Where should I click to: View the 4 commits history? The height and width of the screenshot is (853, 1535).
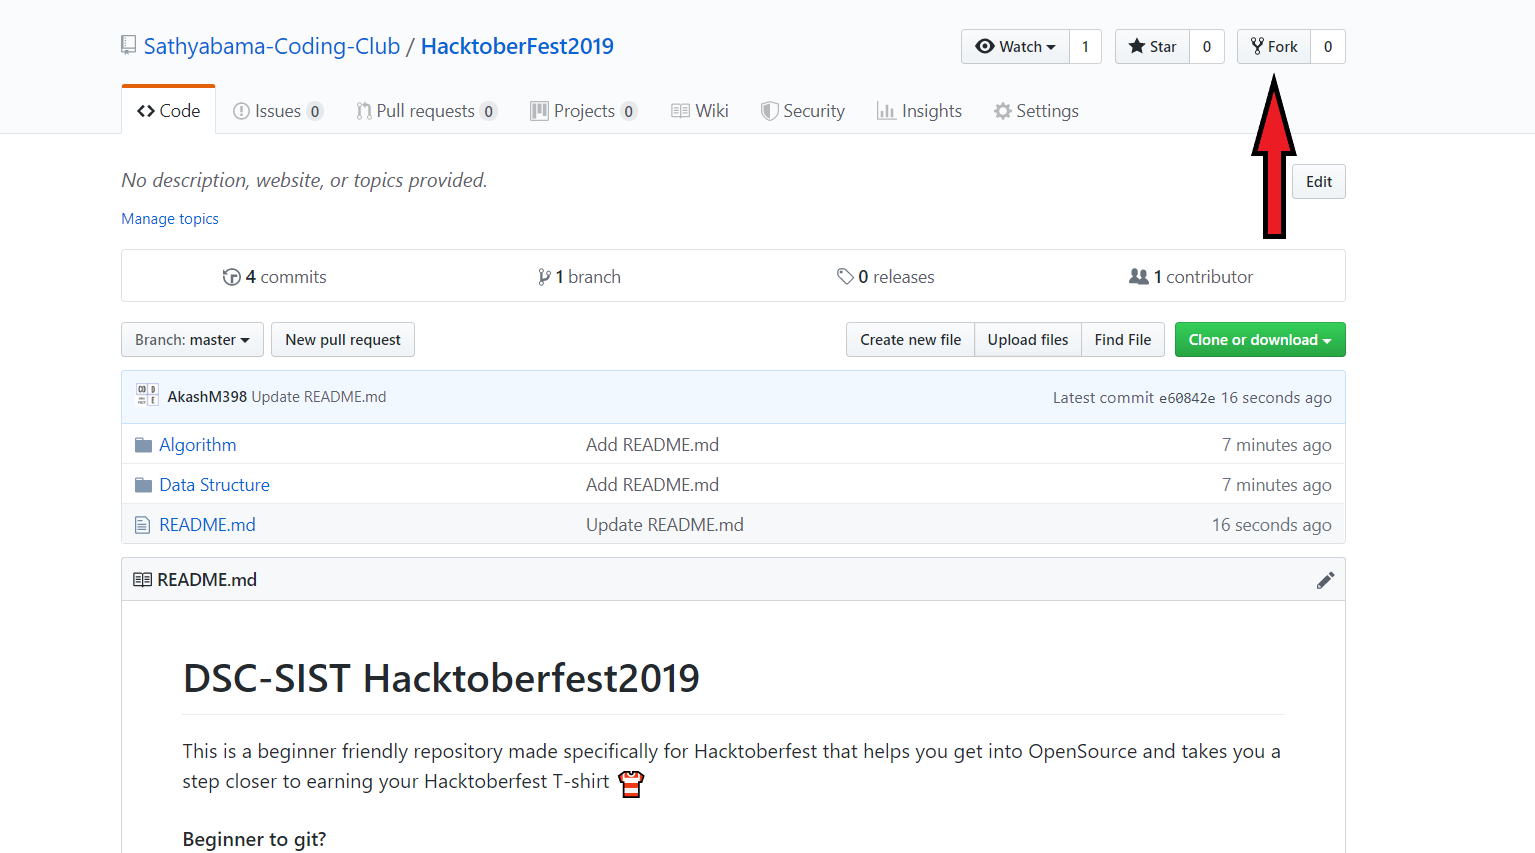[x=275, y=277]
